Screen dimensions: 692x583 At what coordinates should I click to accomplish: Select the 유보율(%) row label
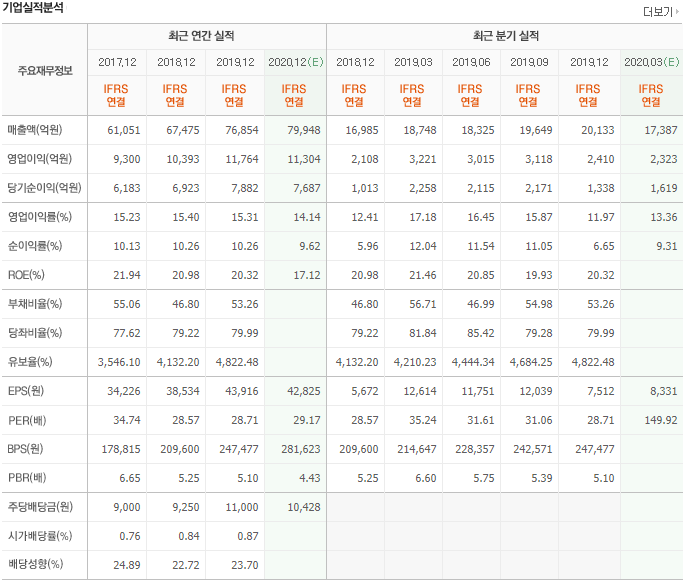[30, 362]
